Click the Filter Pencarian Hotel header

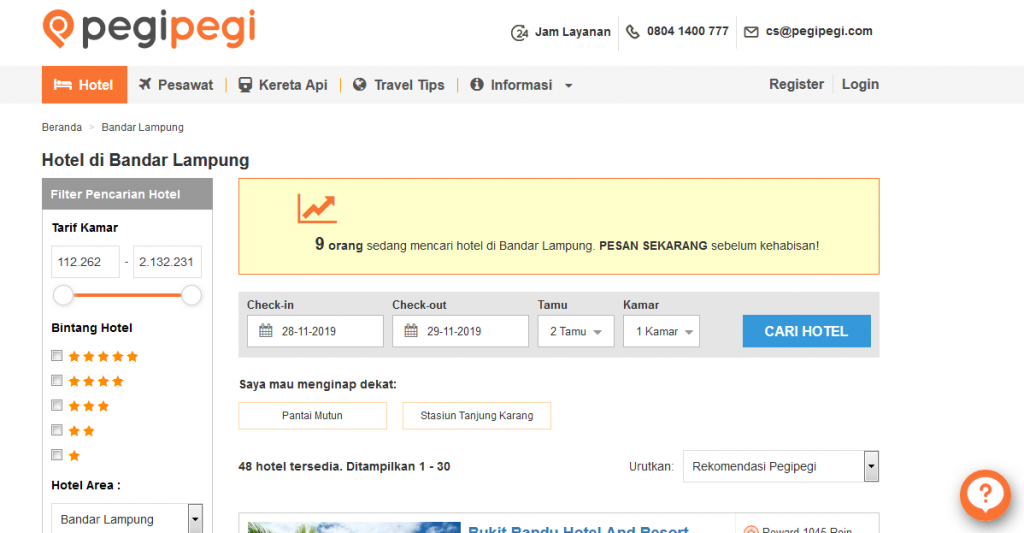click(x=127, y=194)
